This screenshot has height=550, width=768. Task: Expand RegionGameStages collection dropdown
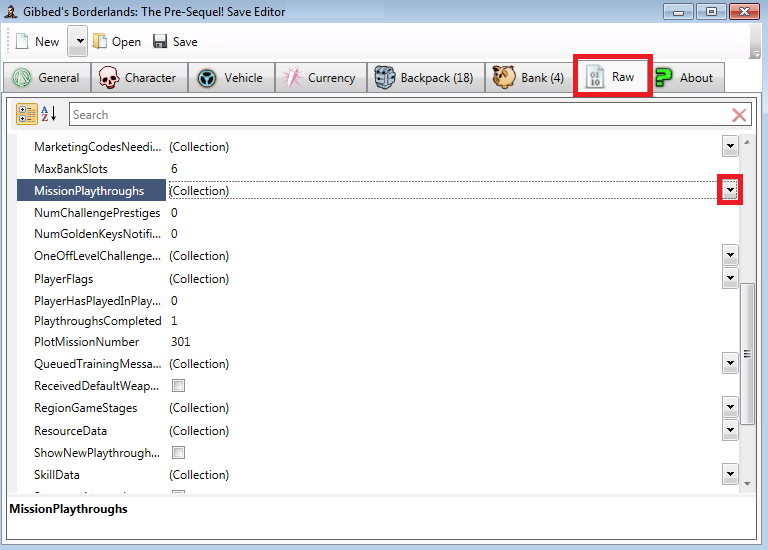point(730,407)
